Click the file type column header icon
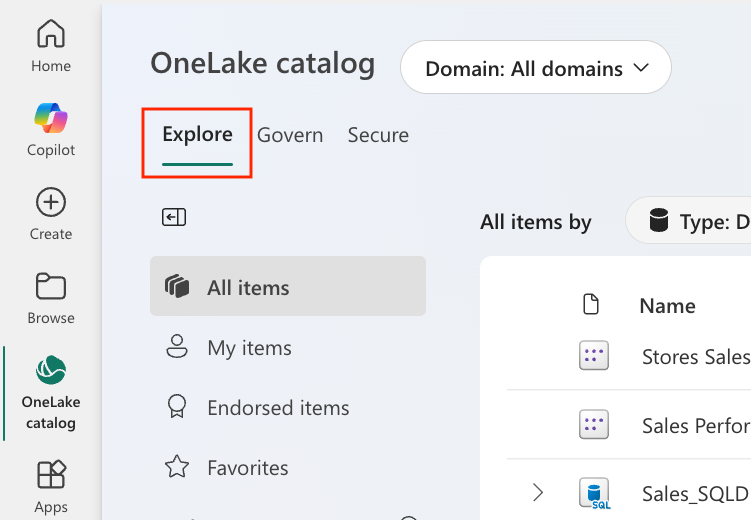The width and height of the screenshot is (751, 520). pyautogui.click(x=591, y=305)
